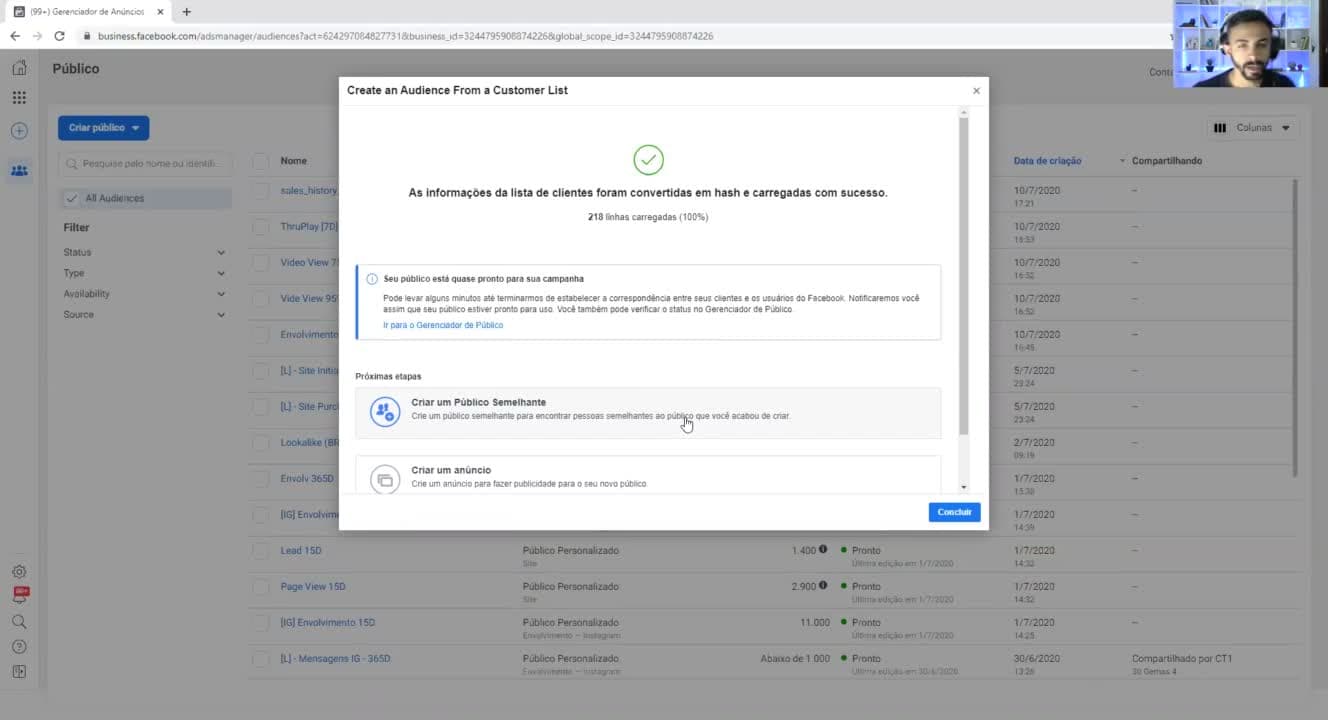The width and height of the screenshot is (1328, 720).
Task: Open settings gear icon in left sidebar
Action: [x=19, y=572]
